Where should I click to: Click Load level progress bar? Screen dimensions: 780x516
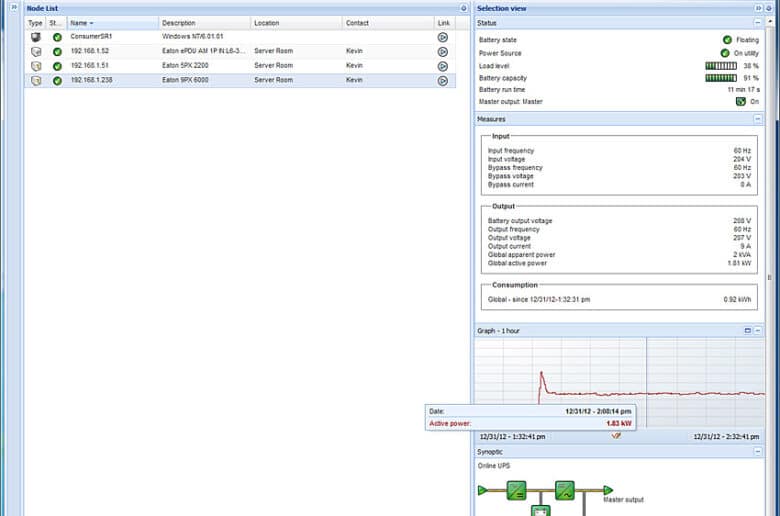coord(721,66)
